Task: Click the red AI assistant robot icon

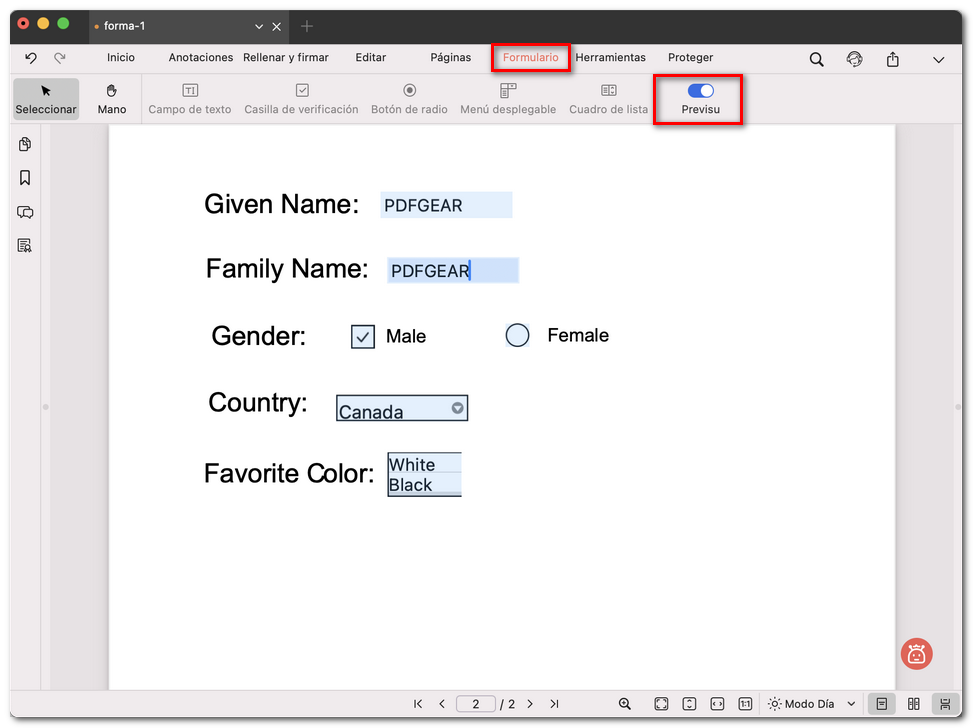Action: click(x=916, y=654)
